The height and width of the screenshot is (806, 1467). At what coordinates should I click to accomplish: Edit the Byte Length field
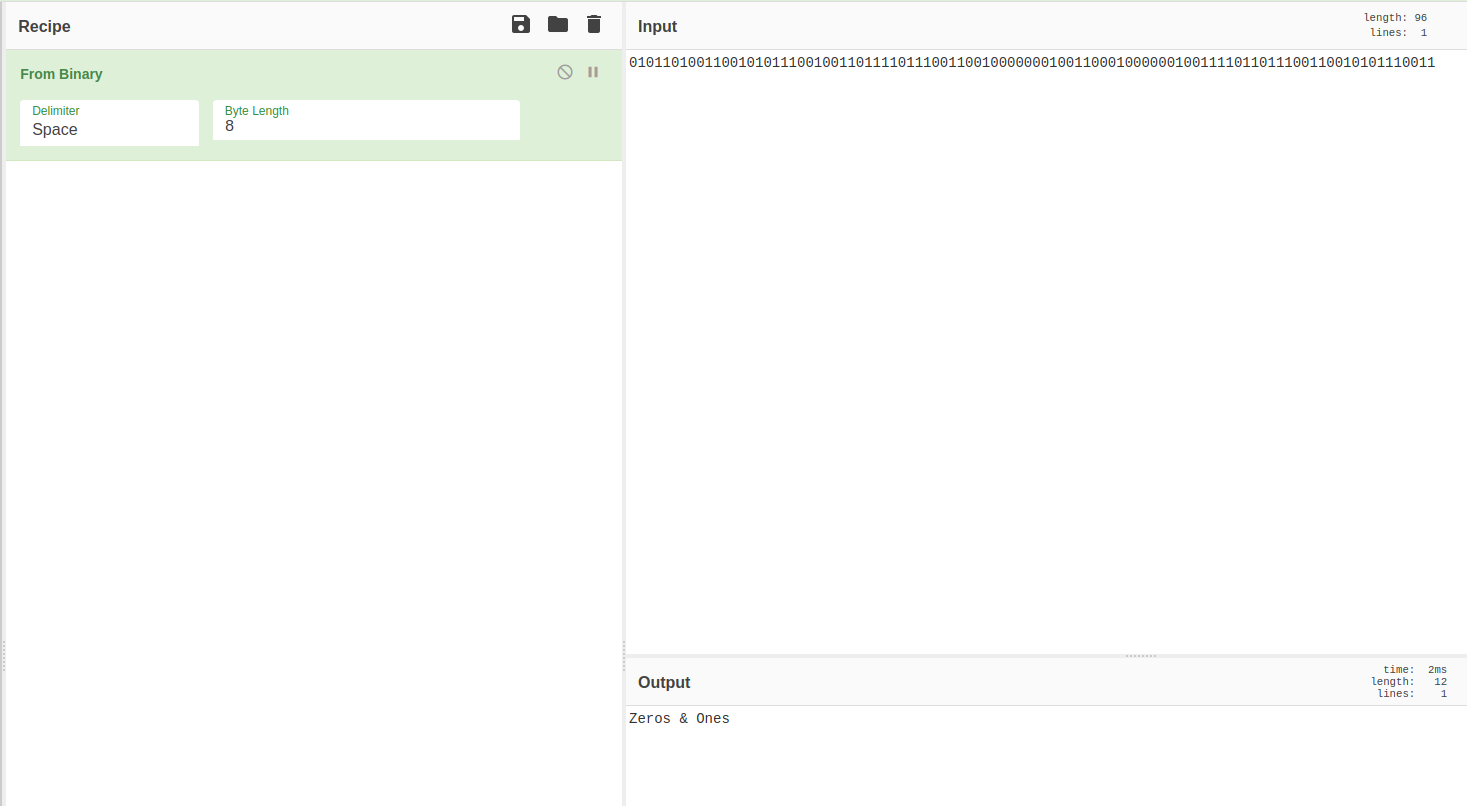(x=366, y=120)
